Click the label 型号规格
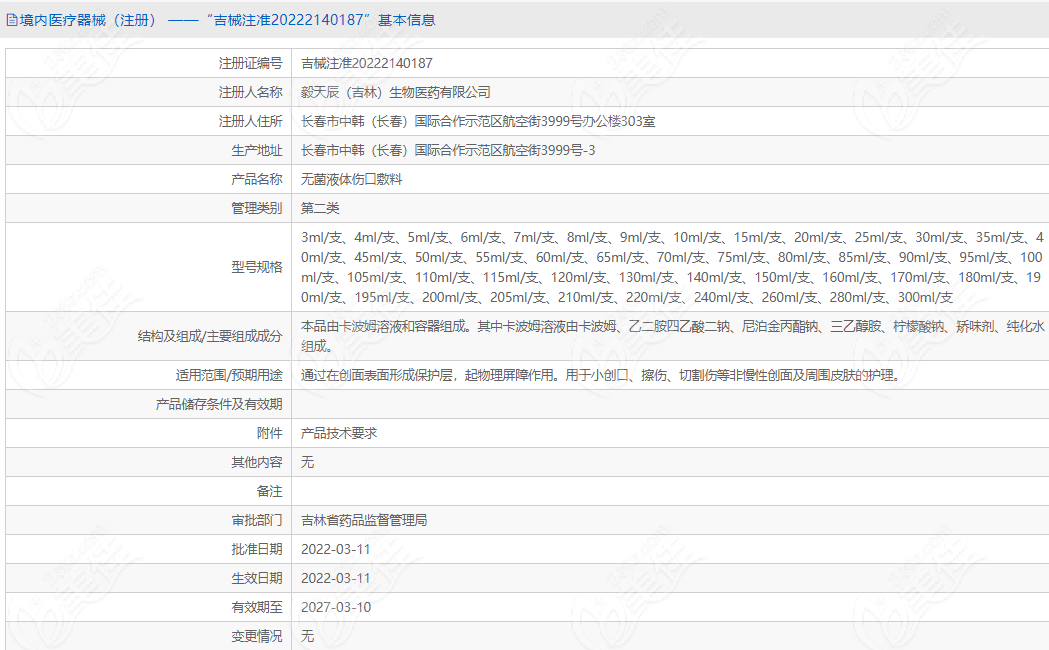 pos(257,267)
